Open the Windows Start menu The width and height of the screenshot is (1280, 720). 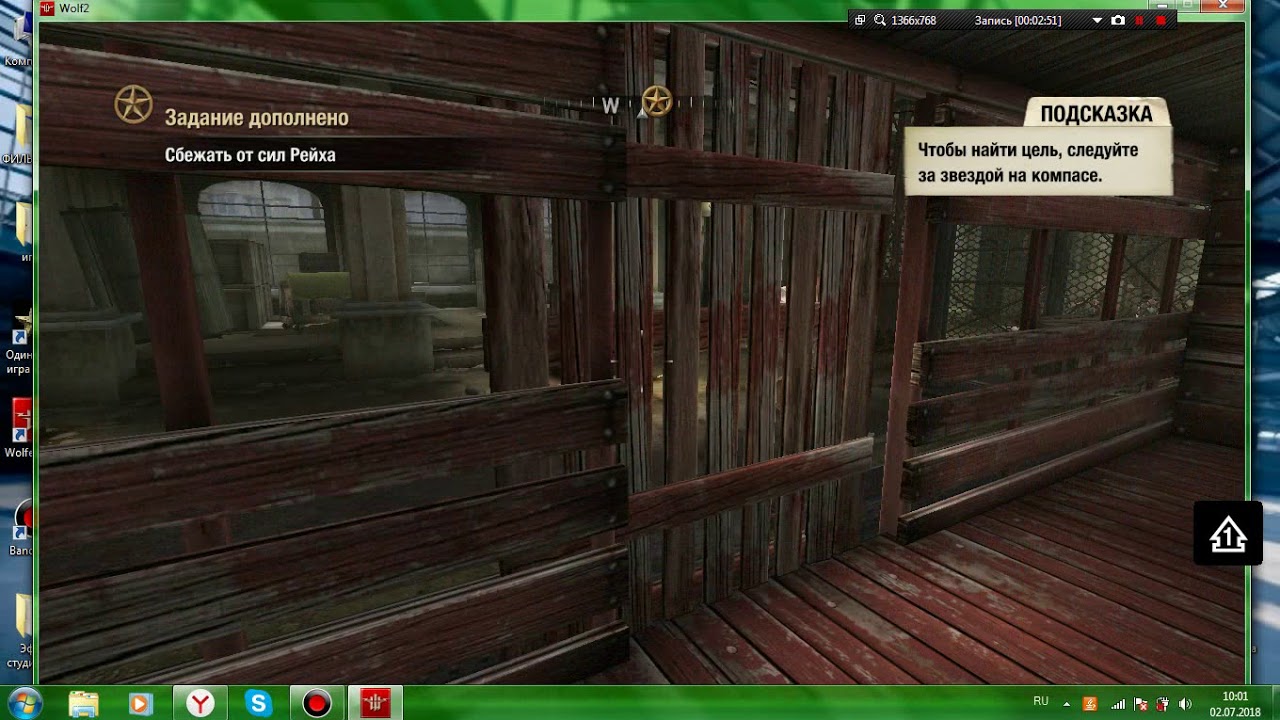click(23, 703)
